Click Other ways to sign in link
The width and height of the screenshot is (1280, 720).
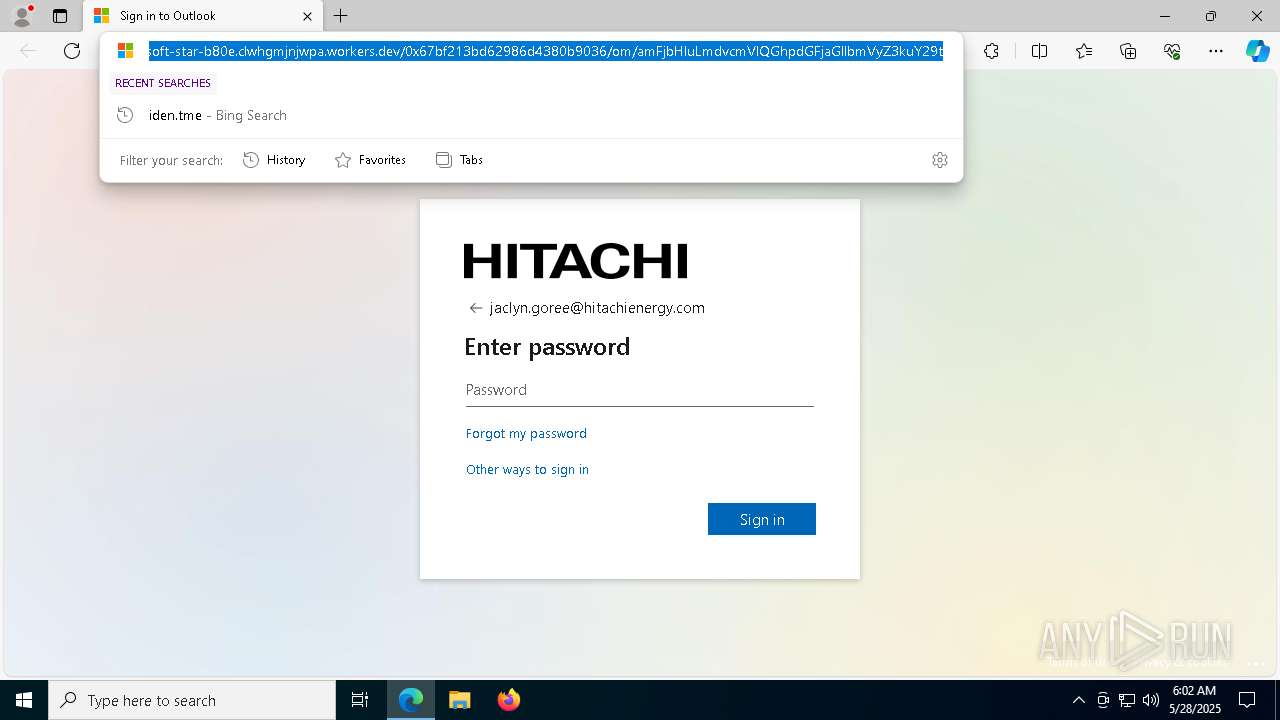pos(527,469)
